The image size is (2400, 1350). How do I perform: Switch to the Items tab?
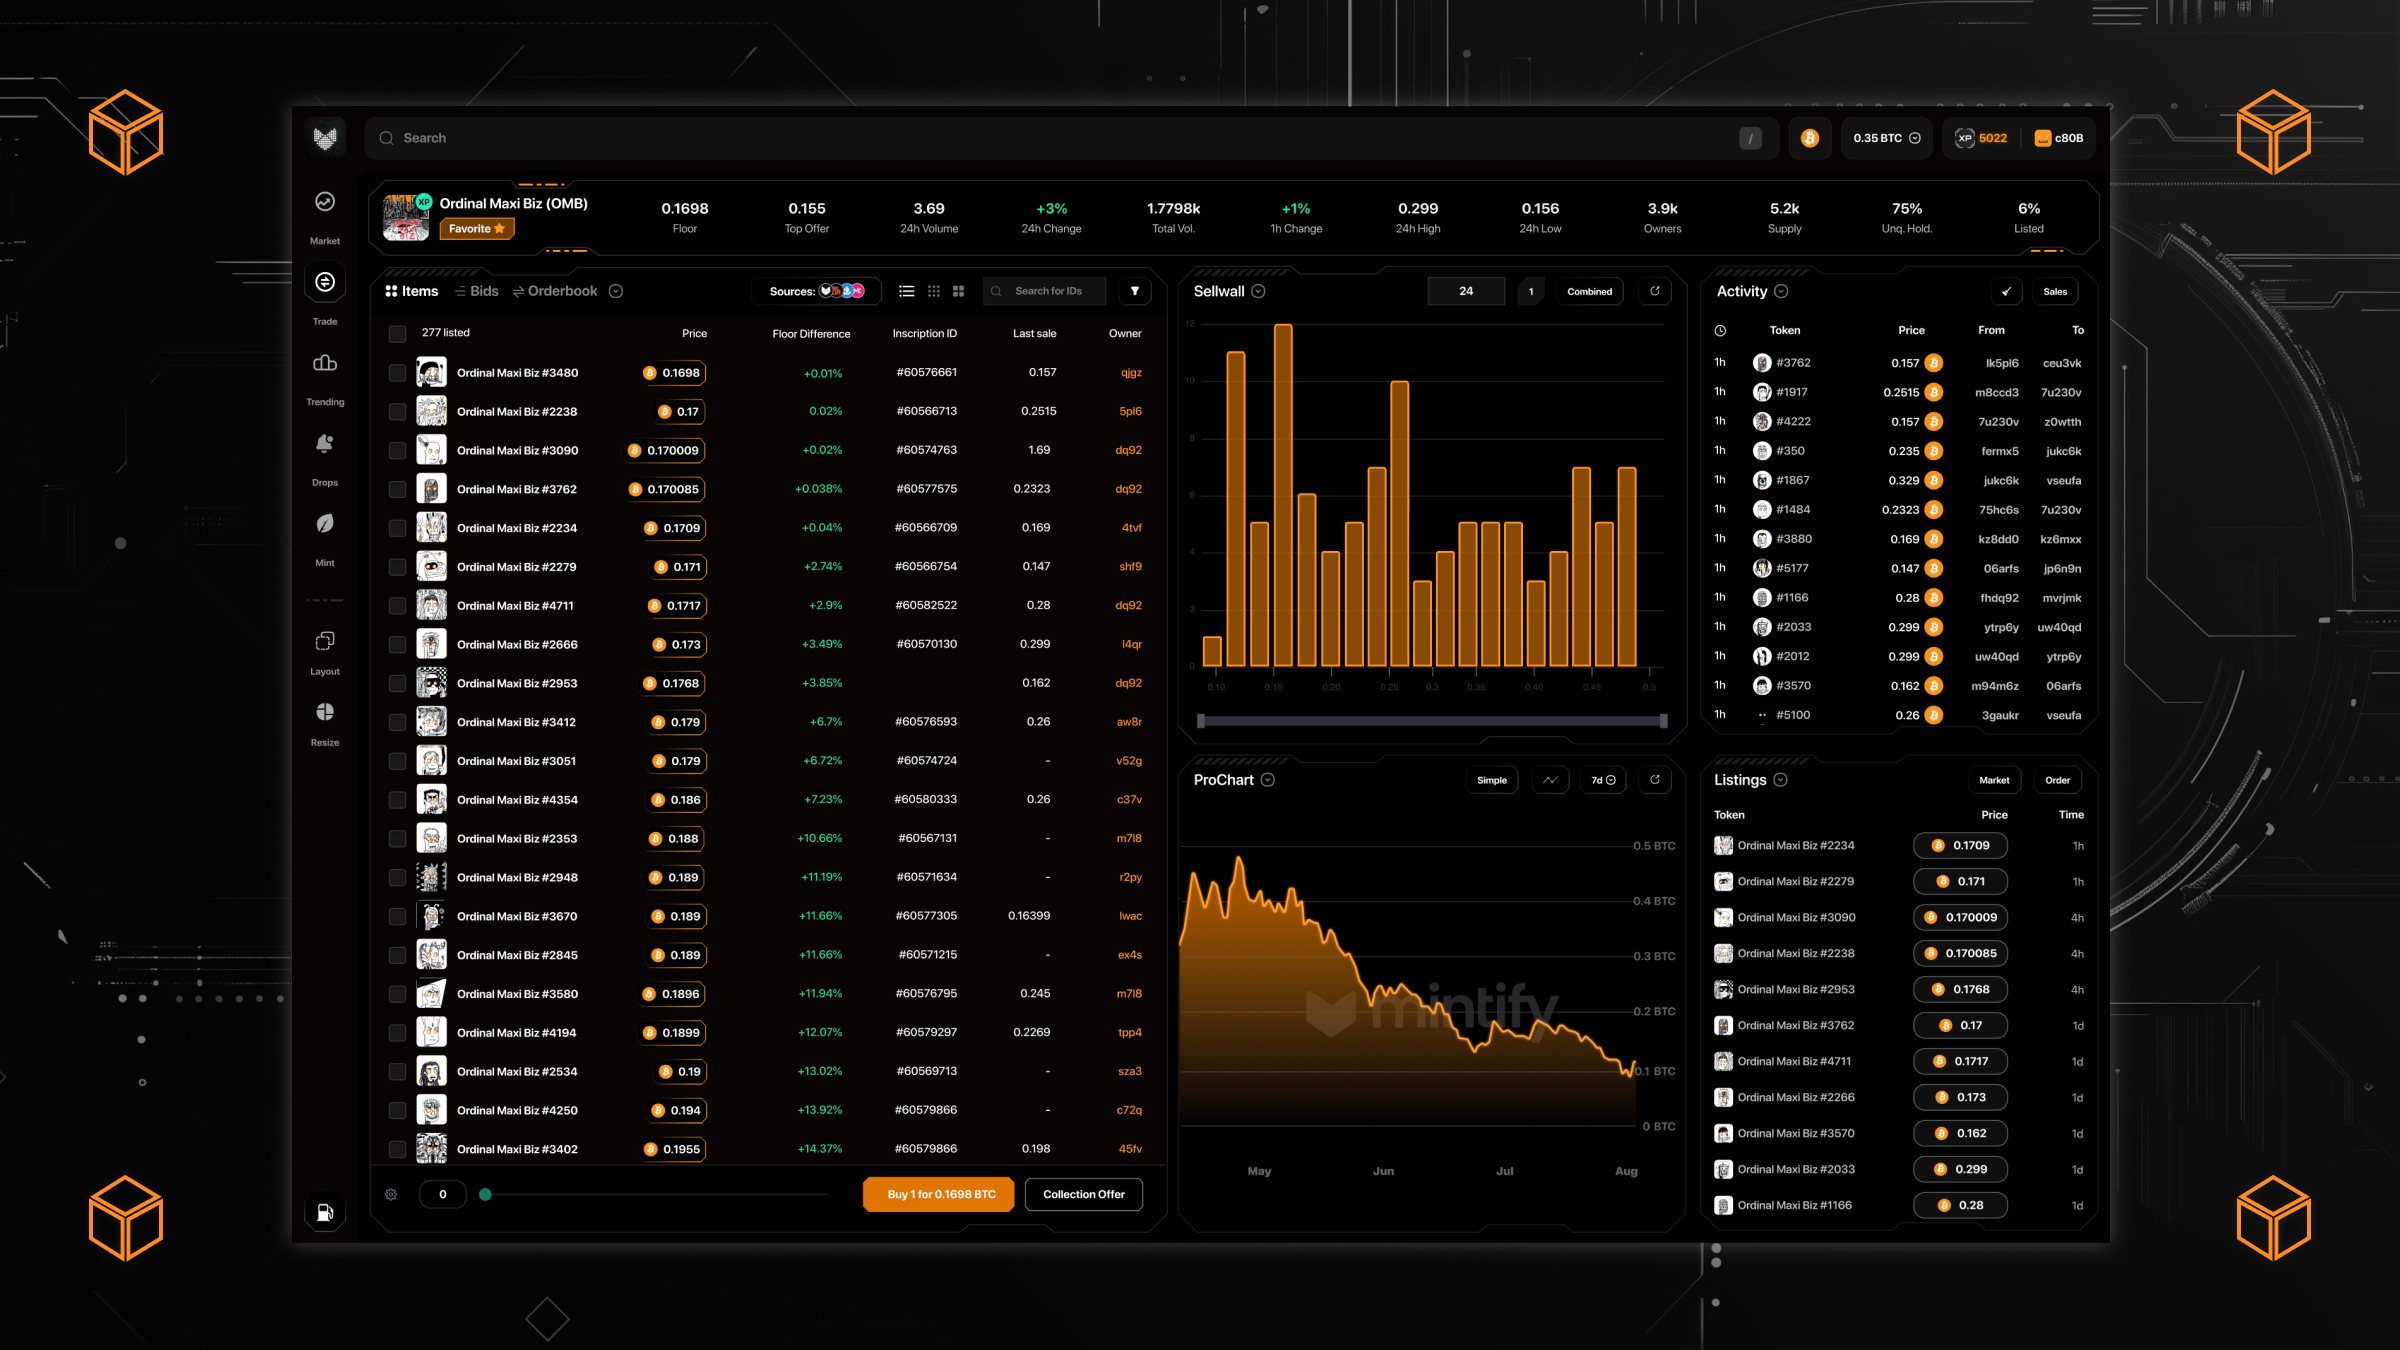pyautogui.click(x=412, y=291)
